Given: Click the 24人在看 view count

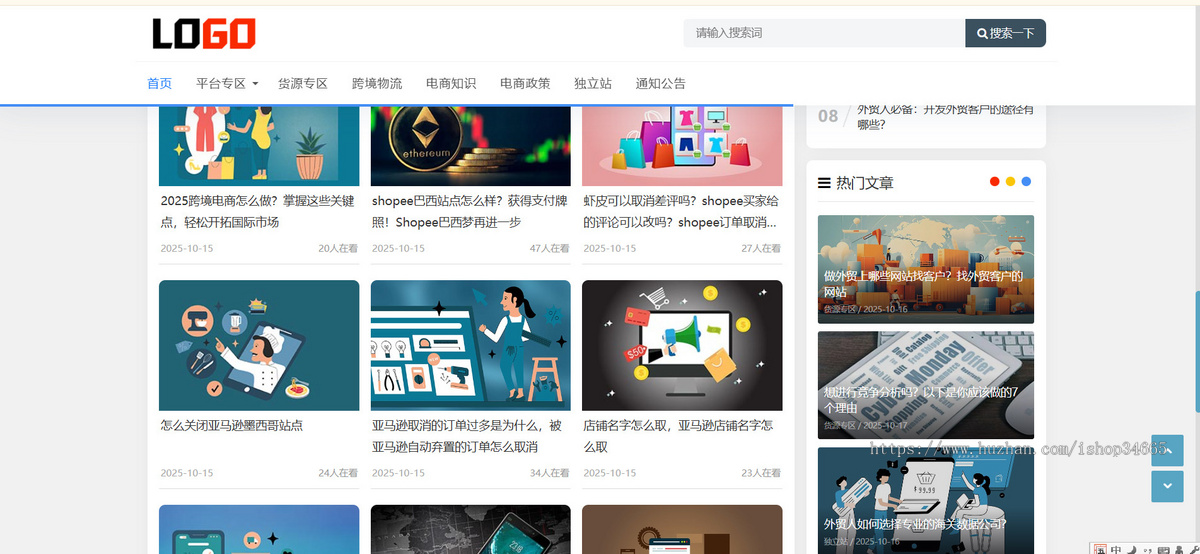Looking at the screenshot, I should click(338, 473).
